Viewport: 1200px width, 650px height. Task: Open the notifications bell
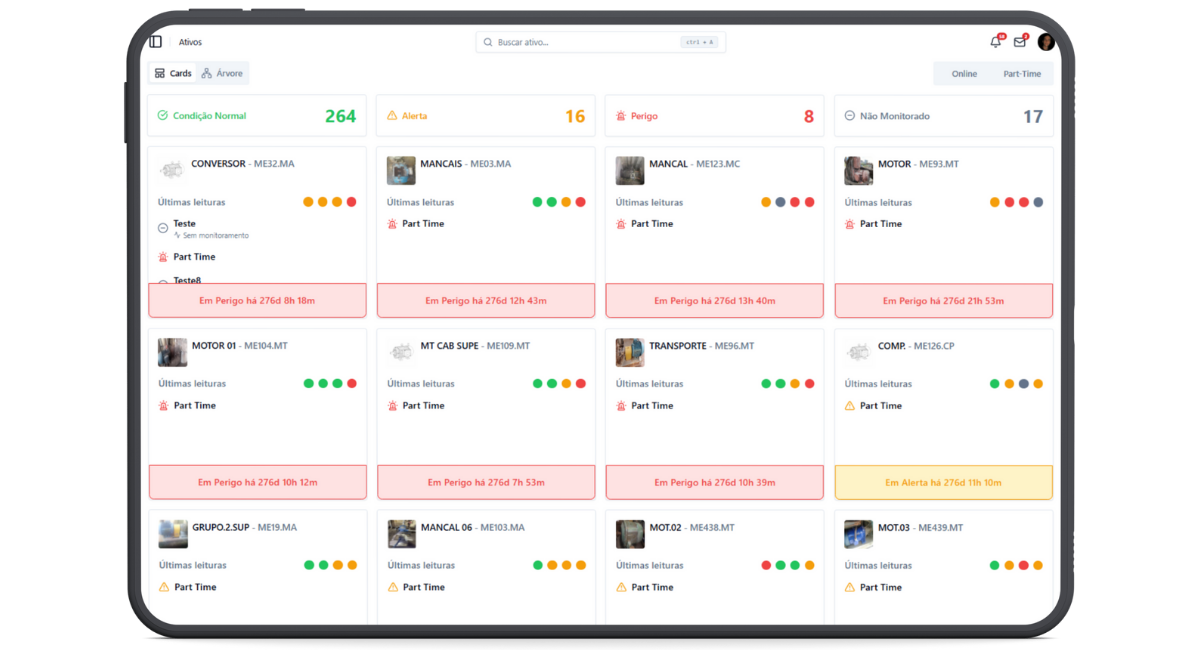(x=995, y=42)
